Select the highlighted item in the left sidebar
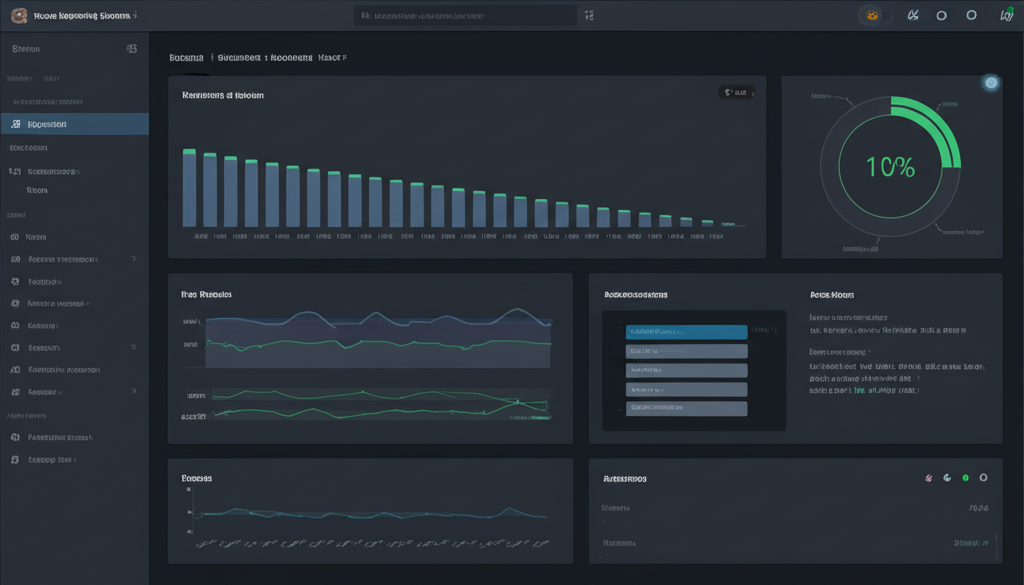The image size is (1024, 585). point(74,125)
